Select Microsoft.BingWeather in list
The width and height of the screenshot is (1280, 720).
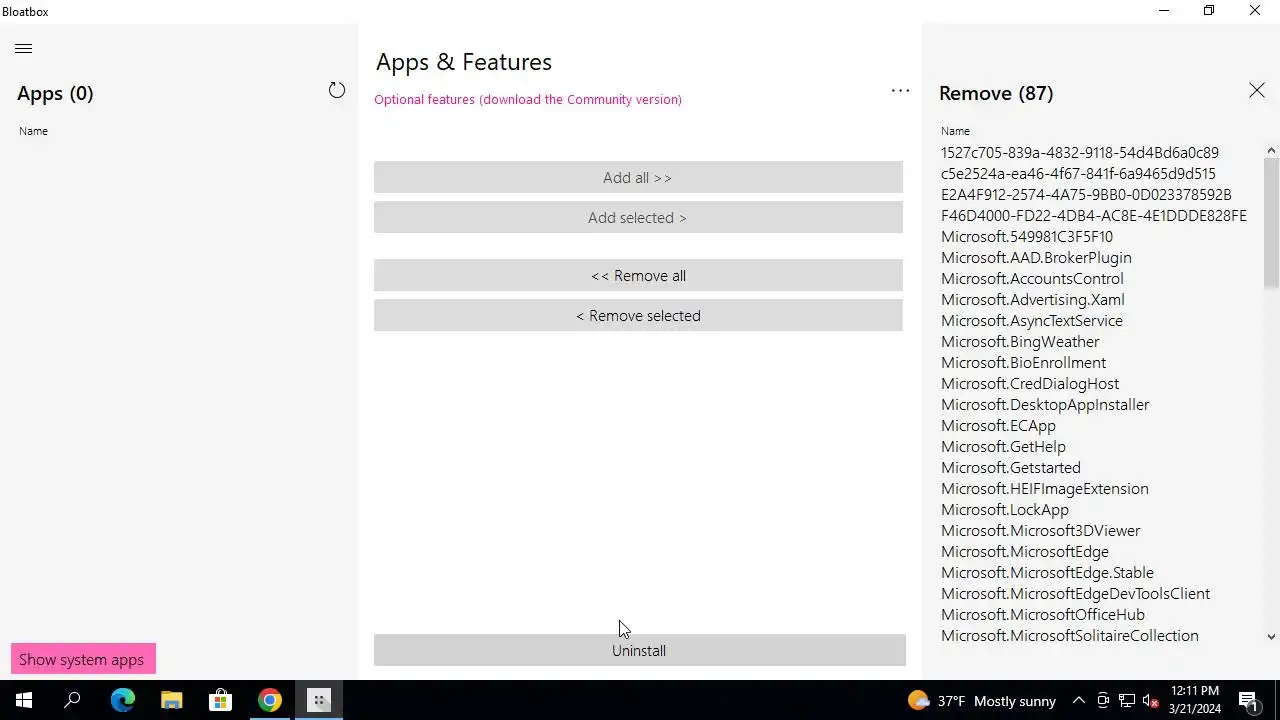coord(1020,342)
